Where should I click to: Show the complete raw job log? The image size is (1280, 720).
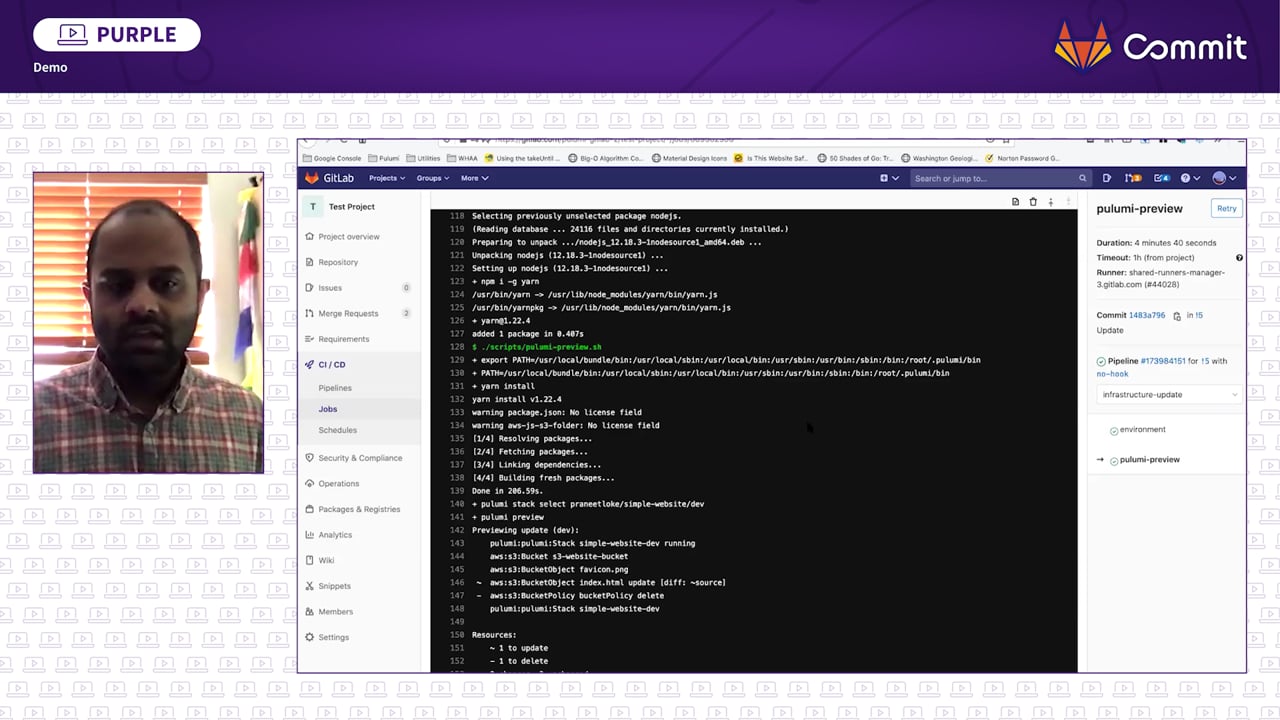pyautogui.click(x=1015, y=202)
